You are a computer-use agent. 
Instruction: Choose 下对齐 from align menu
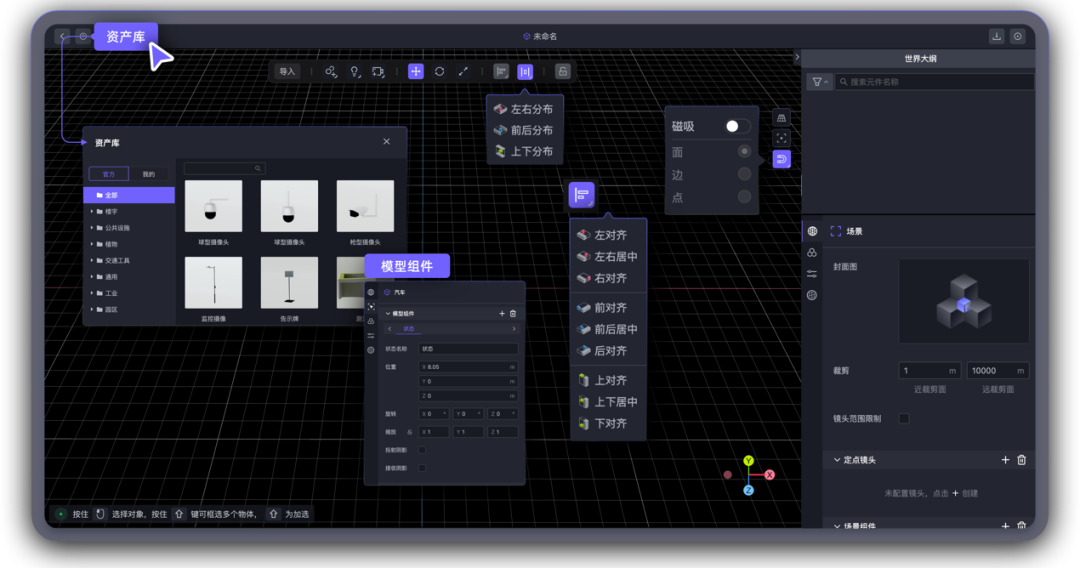(603, 423)
